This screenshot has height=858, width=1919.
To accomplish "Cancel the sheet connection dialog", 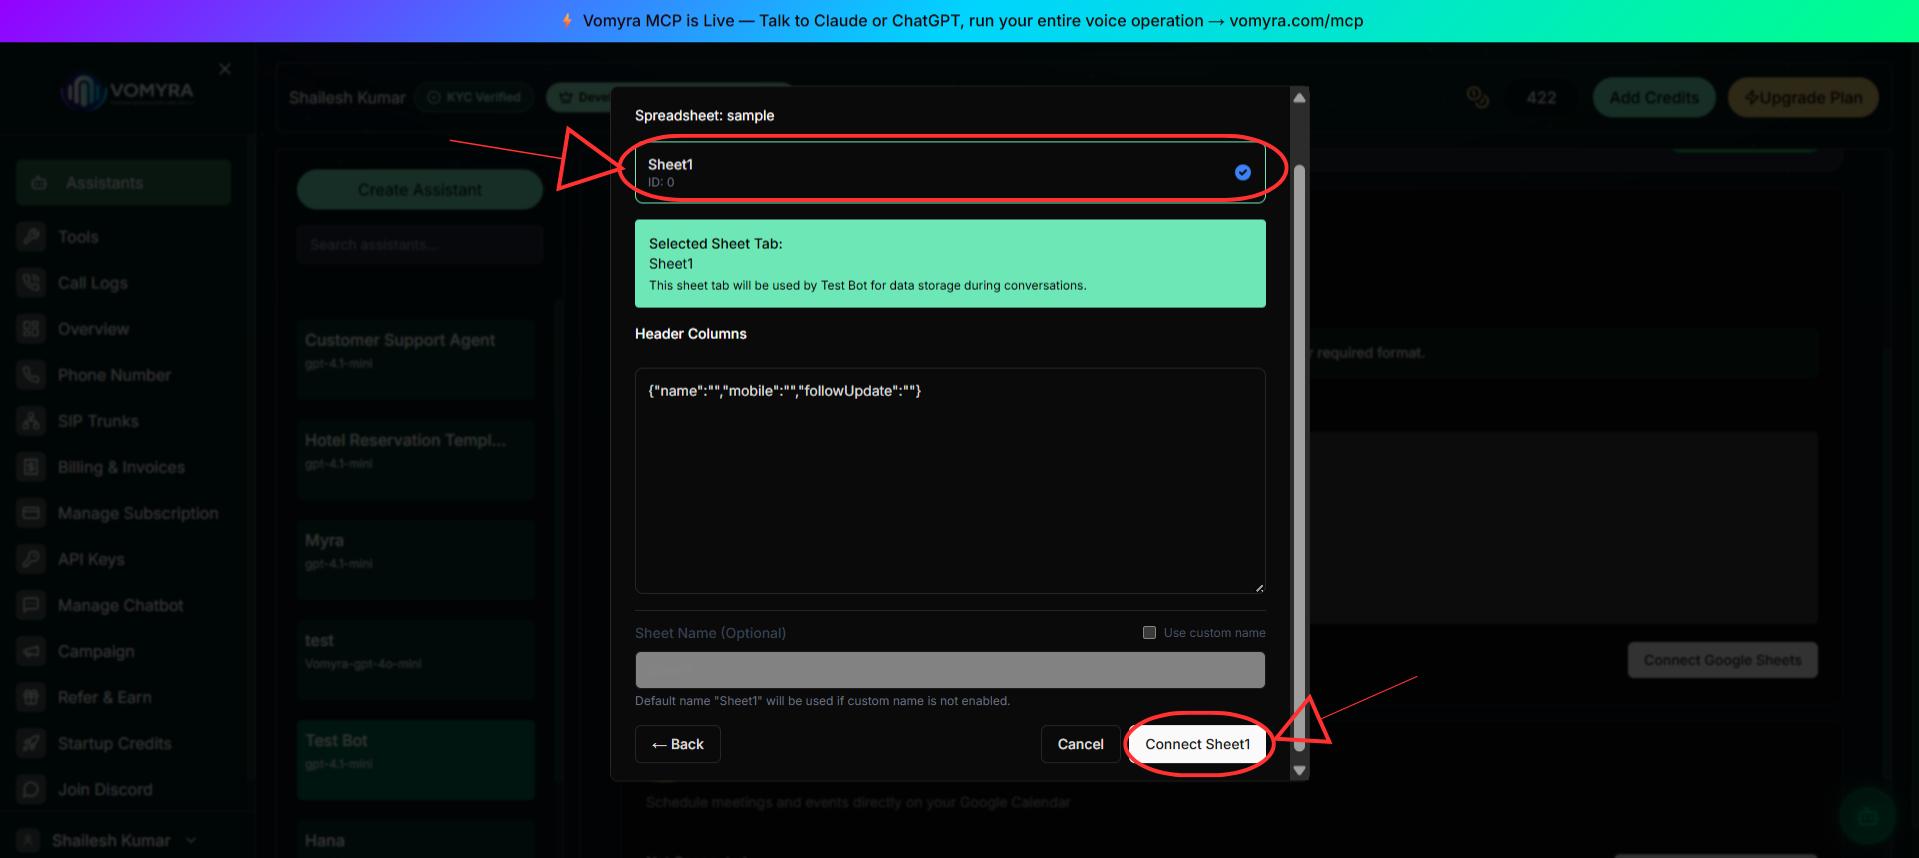I will tap(1080, 744).
